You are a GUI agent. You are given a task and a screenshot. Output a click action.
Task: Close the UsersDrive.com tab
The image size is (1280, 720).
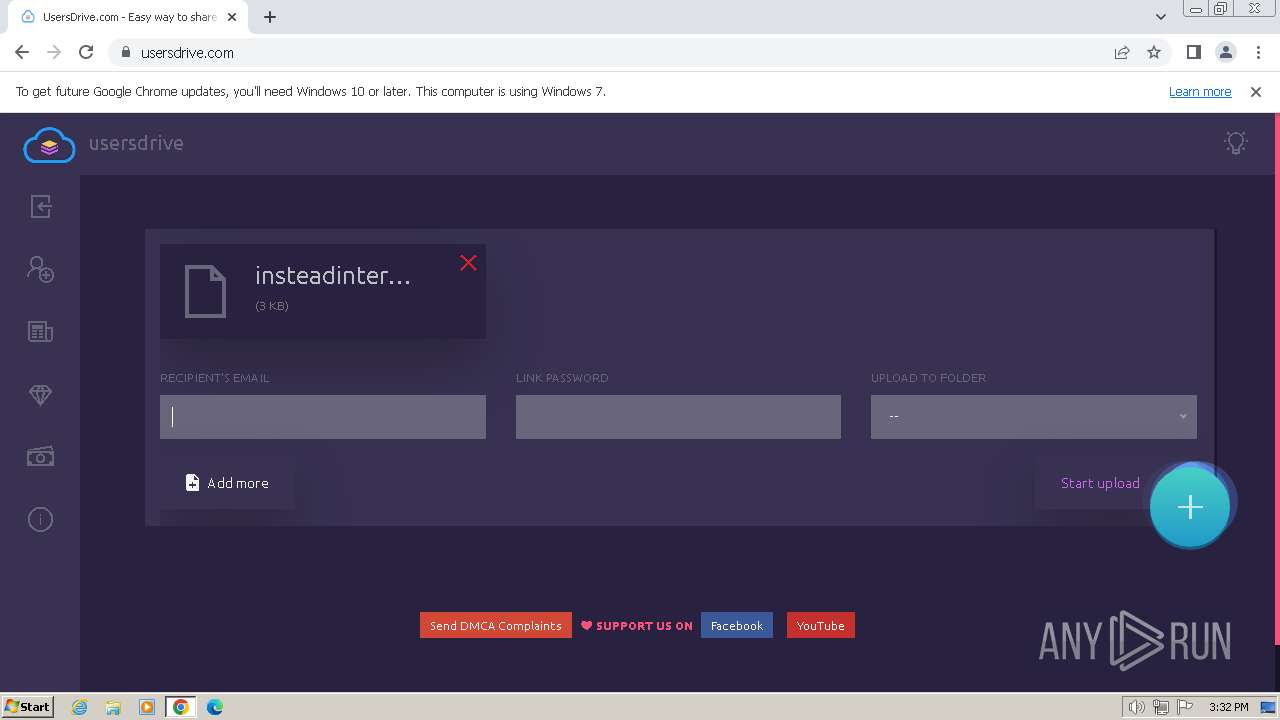click(233, 17)
